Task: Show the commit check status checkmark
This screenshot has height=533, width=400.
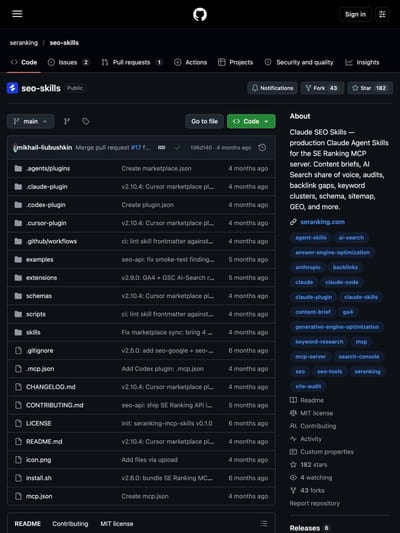Action: [x=177, y=148]
